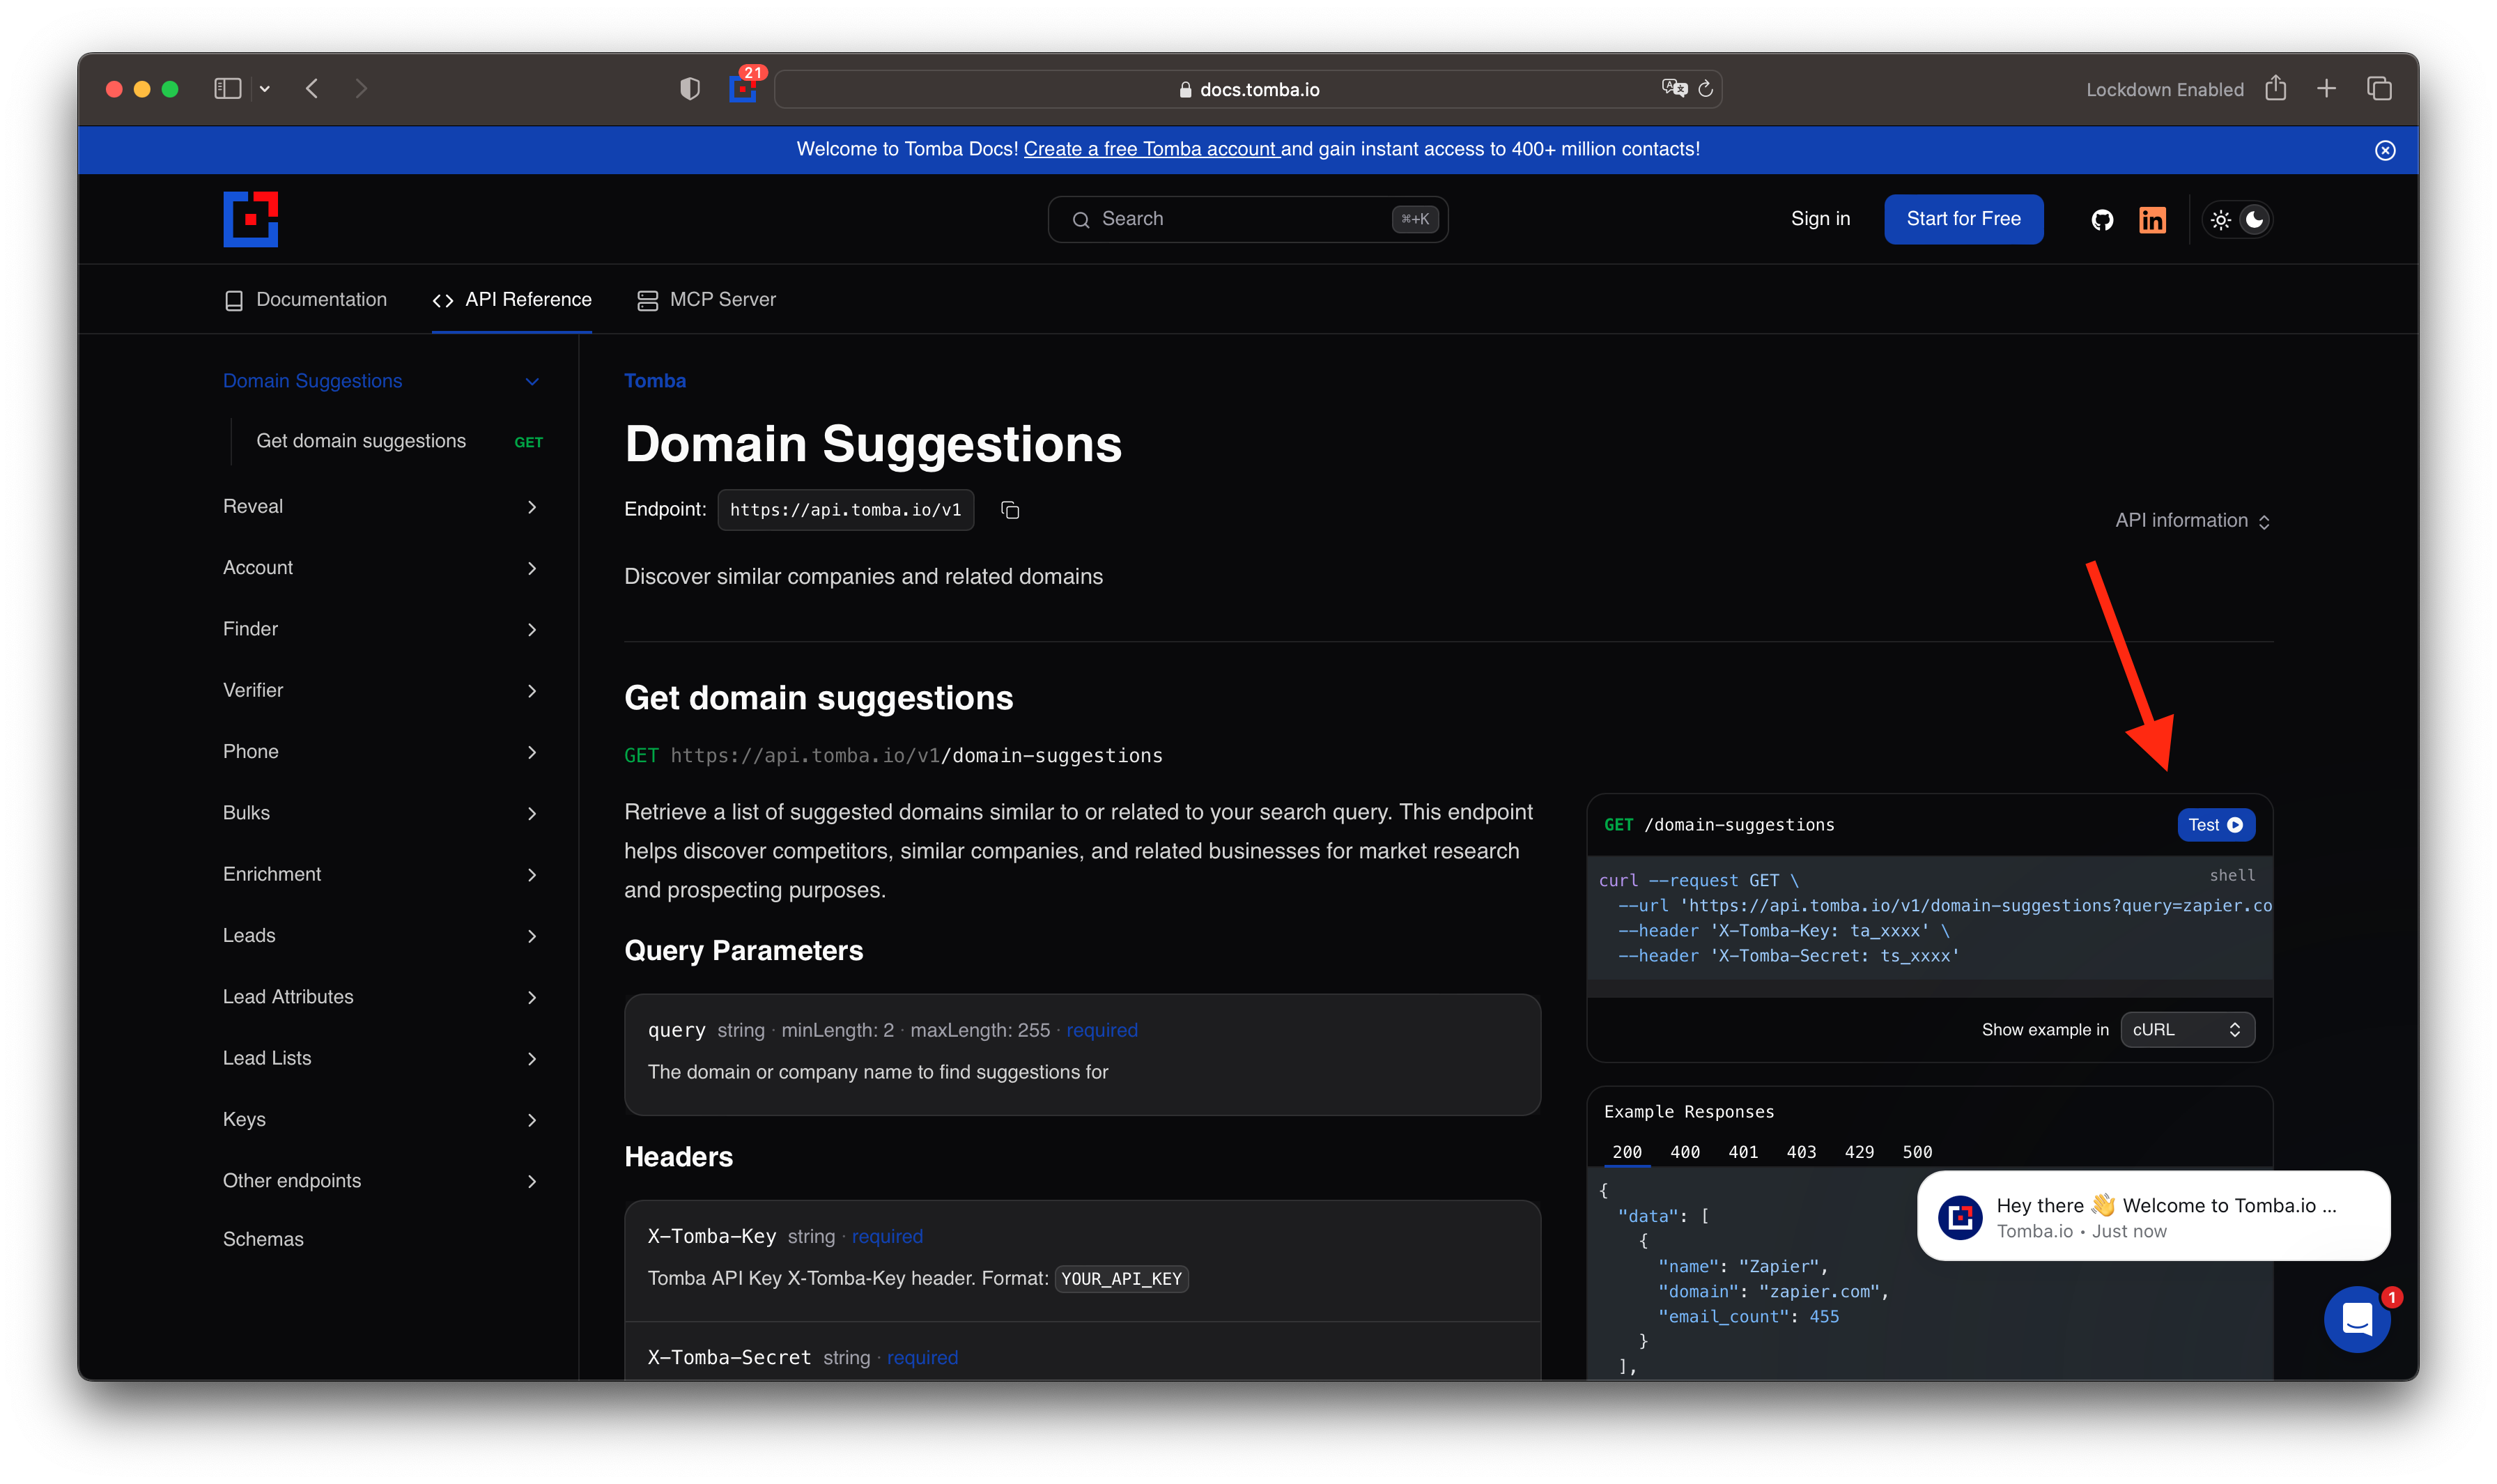This screenshot has width=2497, height=1484.
Task: Expand the Verifier sidebar section
Action: [532, 691]
